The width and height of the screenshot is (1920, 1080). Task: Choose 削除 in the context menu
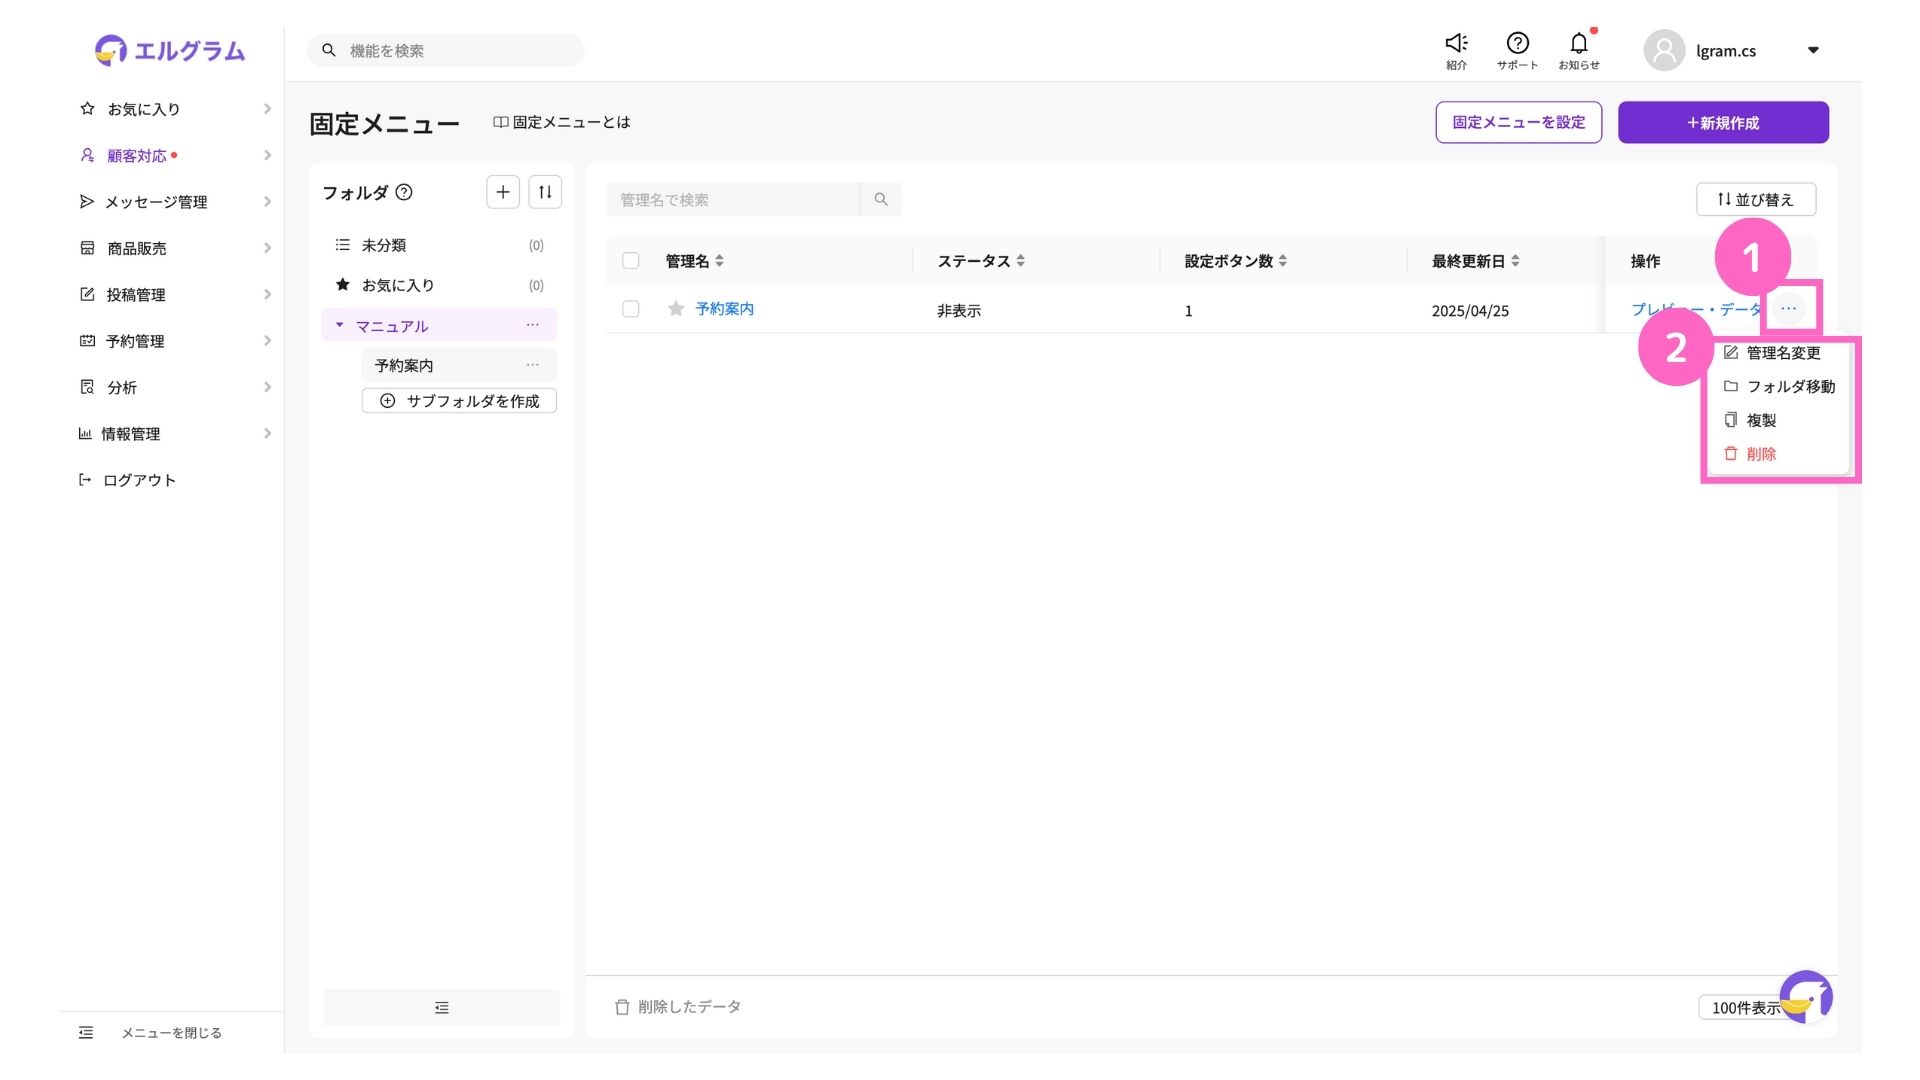point(1760,454)
